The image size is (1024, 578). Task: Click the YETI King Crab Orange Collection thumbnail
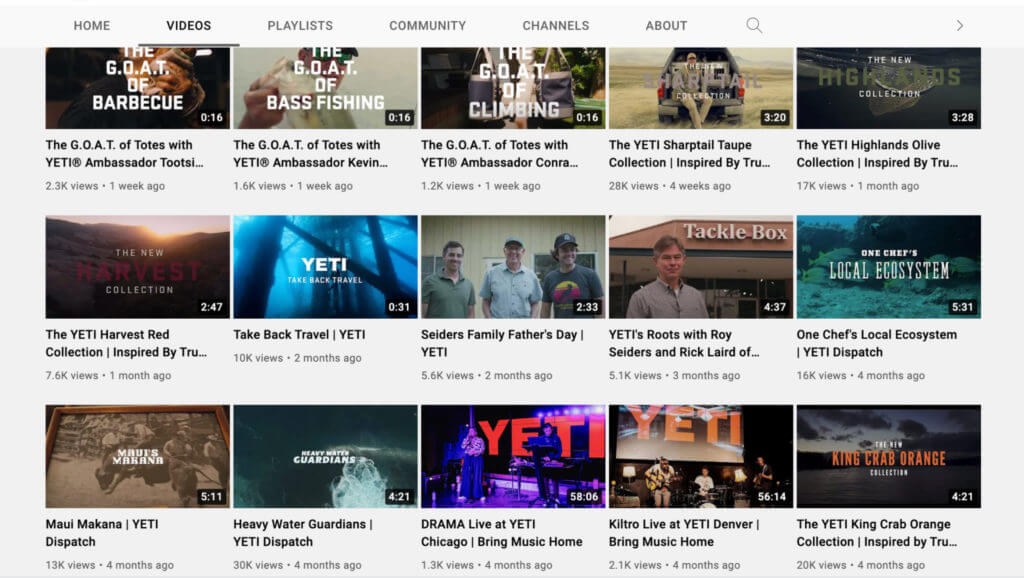pos(889,455)
